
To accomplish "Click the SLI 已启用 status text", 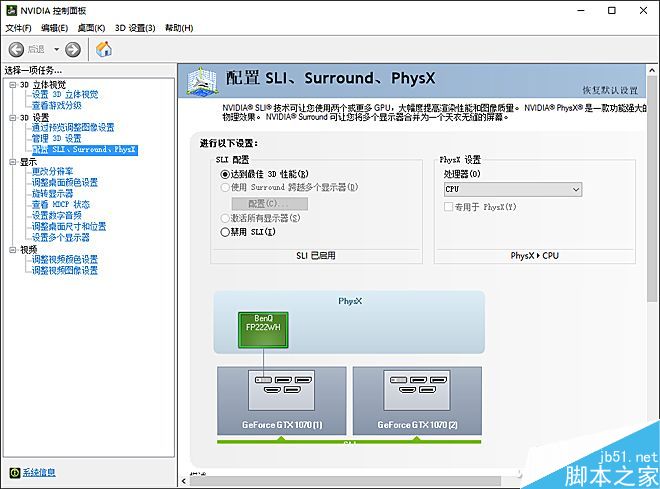I will pos(316,256).
